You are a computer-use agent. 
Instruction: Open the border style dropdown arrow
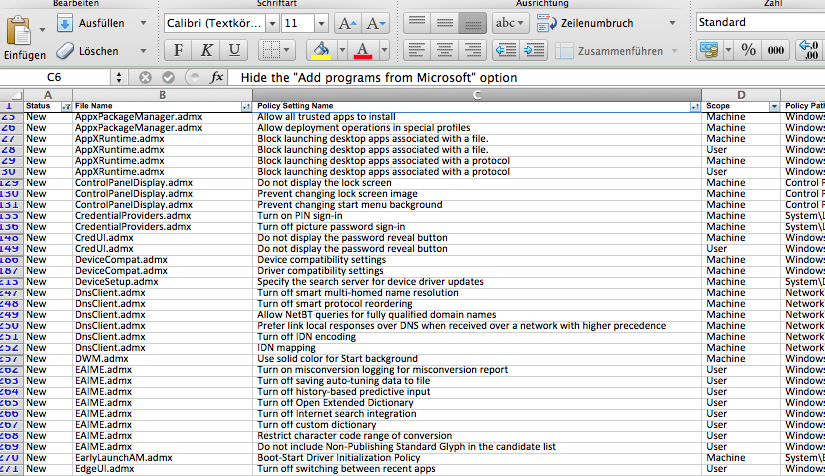[287, 50]
